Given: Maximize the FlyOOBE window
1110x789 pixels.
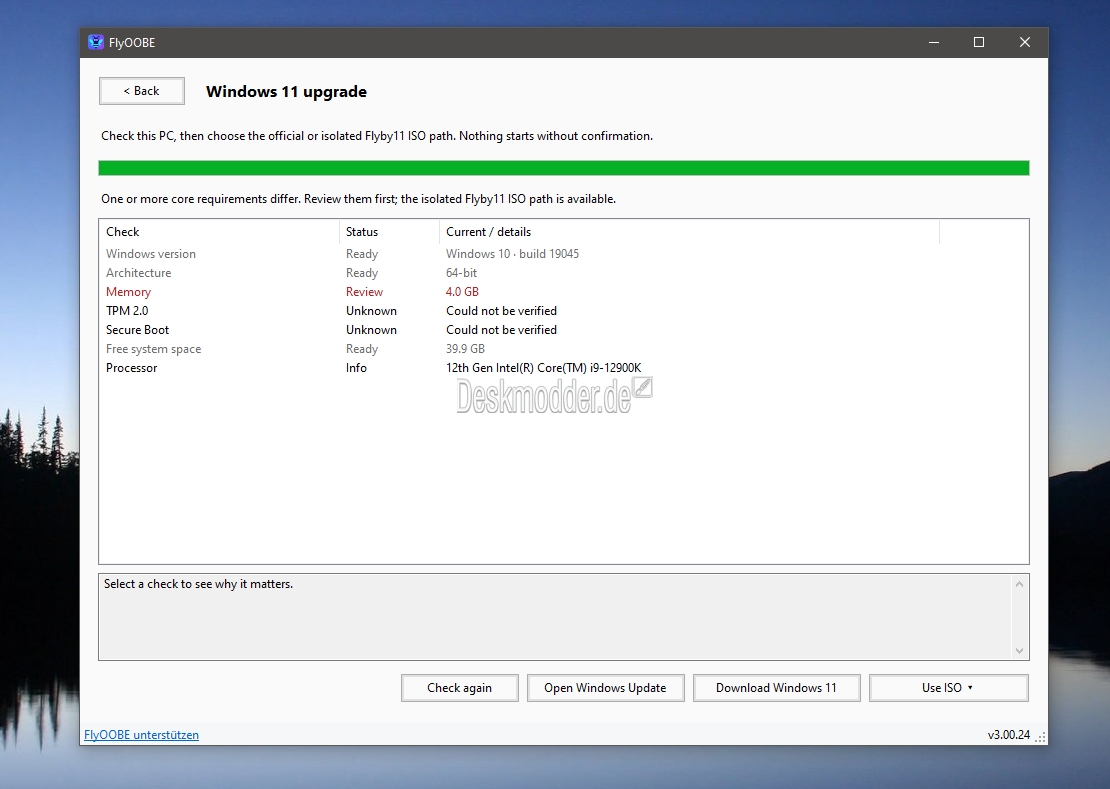Looking at the screenshot, I should pos(979,42).
